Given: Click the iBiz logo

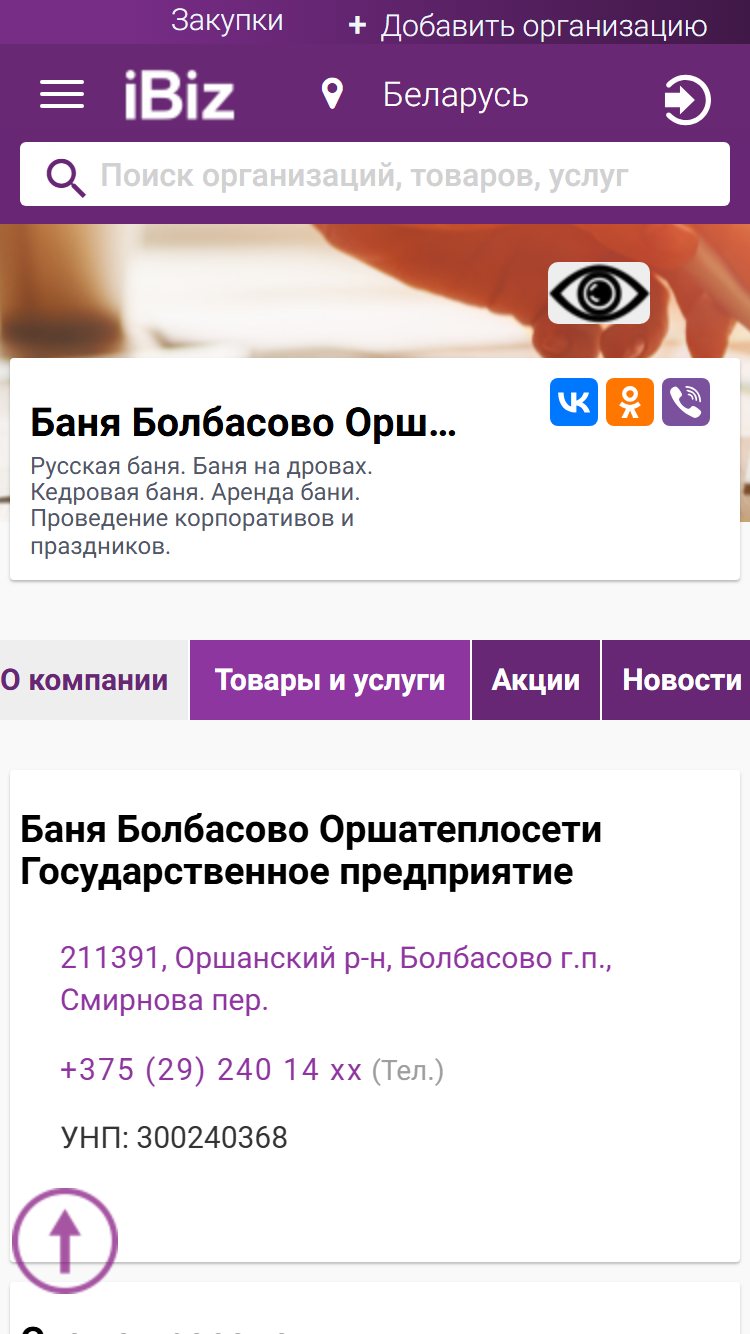Looking at the screenshot, I should pyautogui.click(x=180, y=96).
